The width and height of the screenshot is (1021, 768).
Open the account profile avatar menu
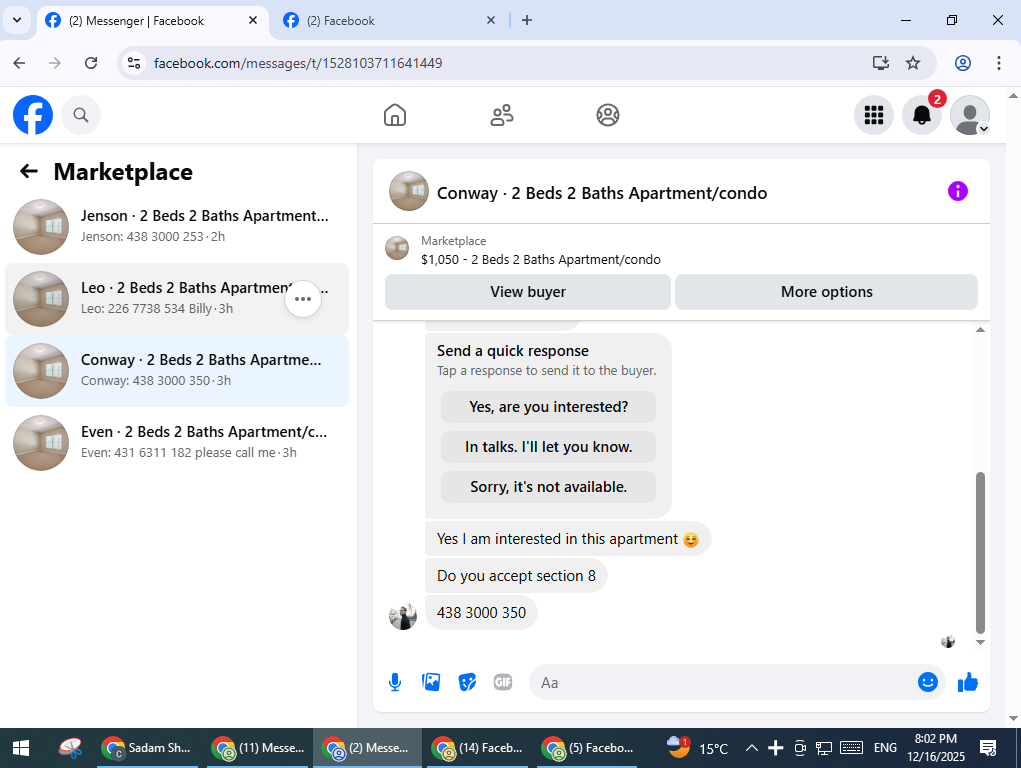[970, 115]
